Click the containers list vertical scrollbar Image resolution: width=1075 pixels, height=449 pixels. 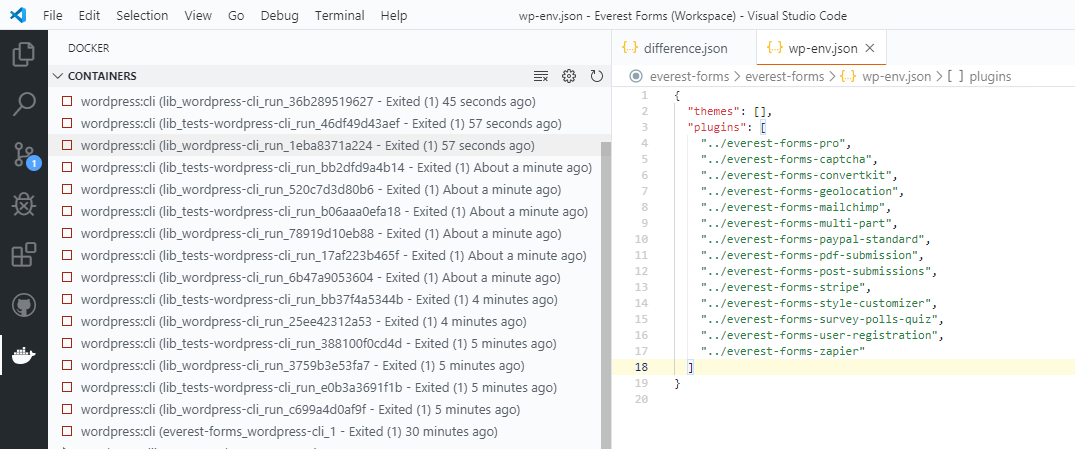point(605,295)
